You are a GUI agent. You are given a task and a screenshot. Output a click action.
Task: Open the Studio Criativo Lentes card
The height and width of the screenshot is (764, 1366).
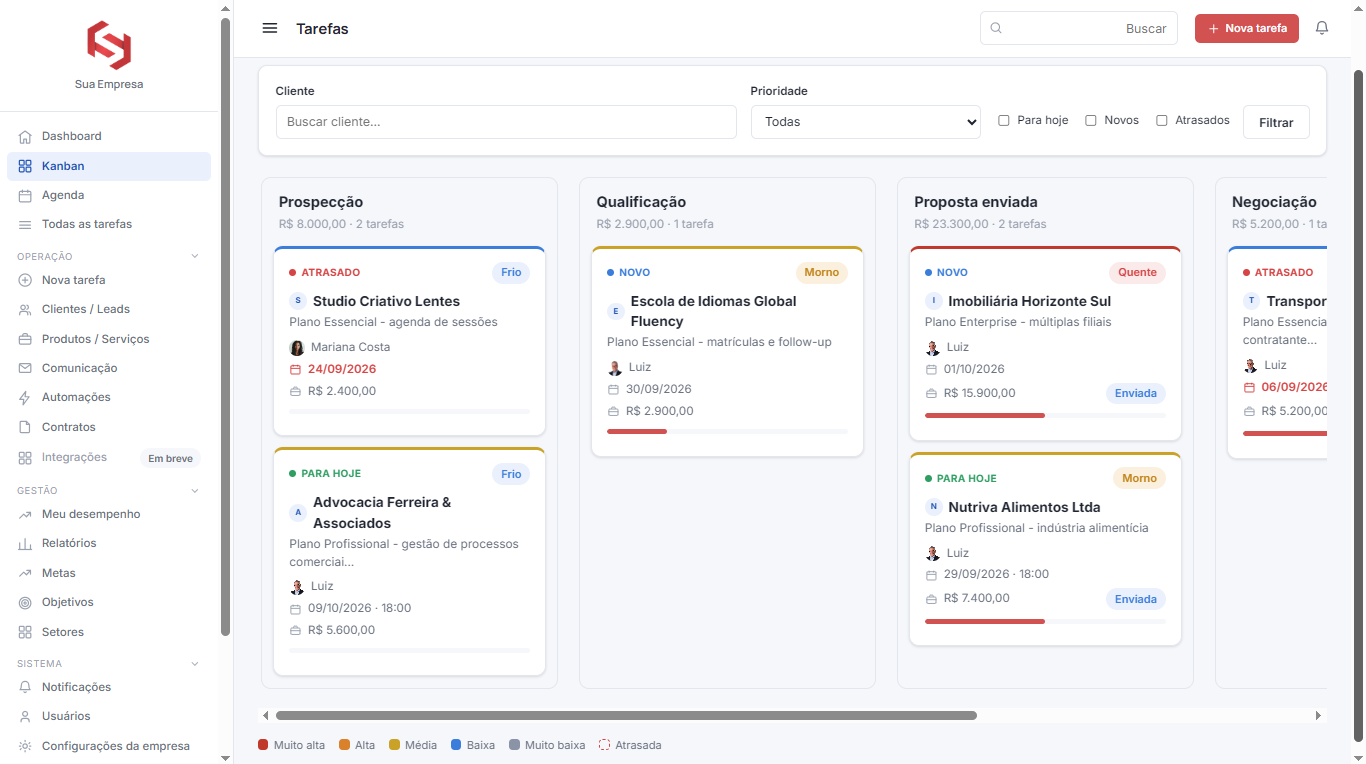(409, 341)
